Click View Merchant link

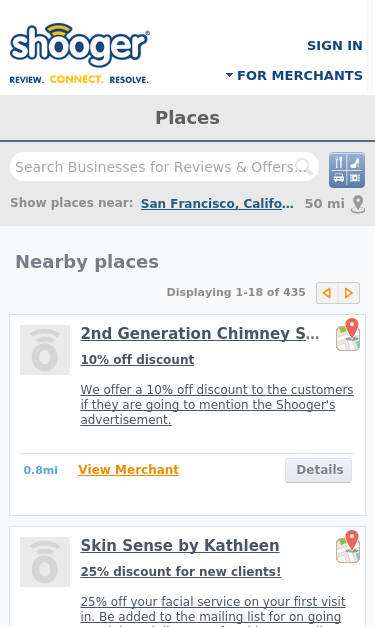[128, 469]
